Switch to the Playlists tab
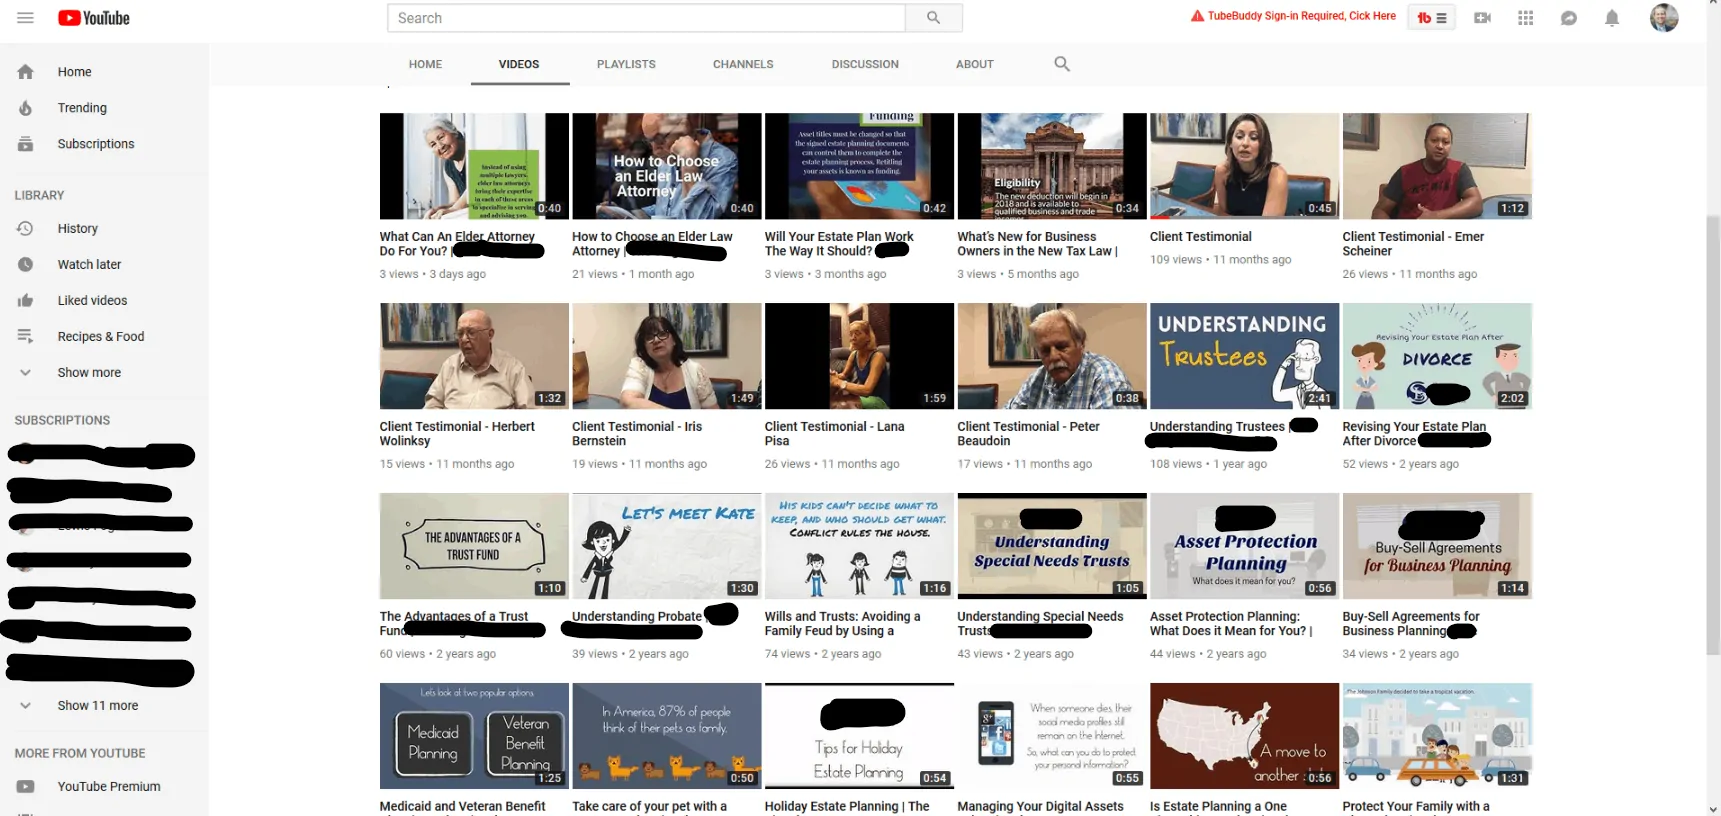 [x=626, y=64]
